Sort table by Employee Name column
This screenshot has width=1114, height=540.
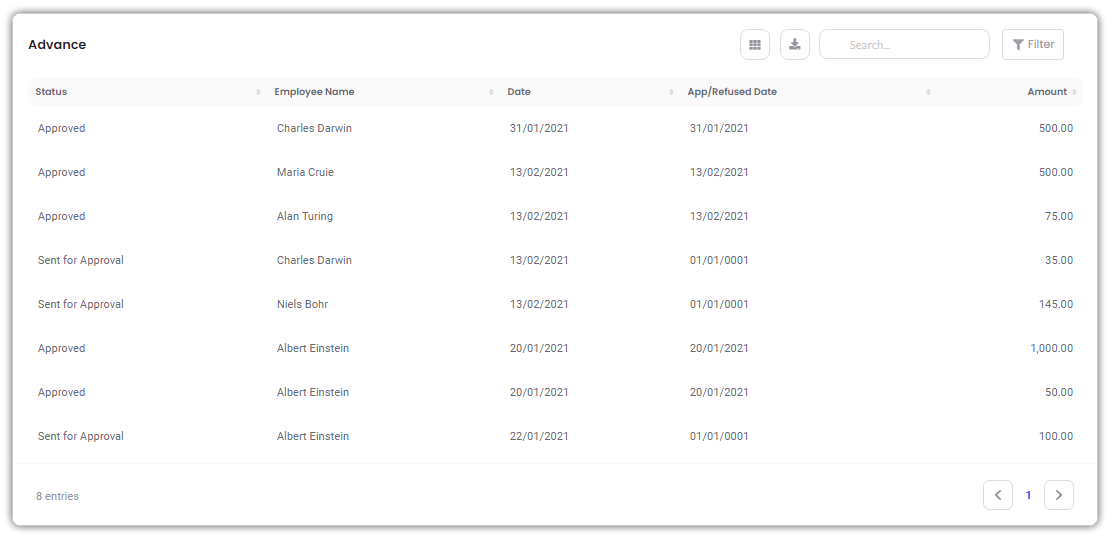coord(314,92)
